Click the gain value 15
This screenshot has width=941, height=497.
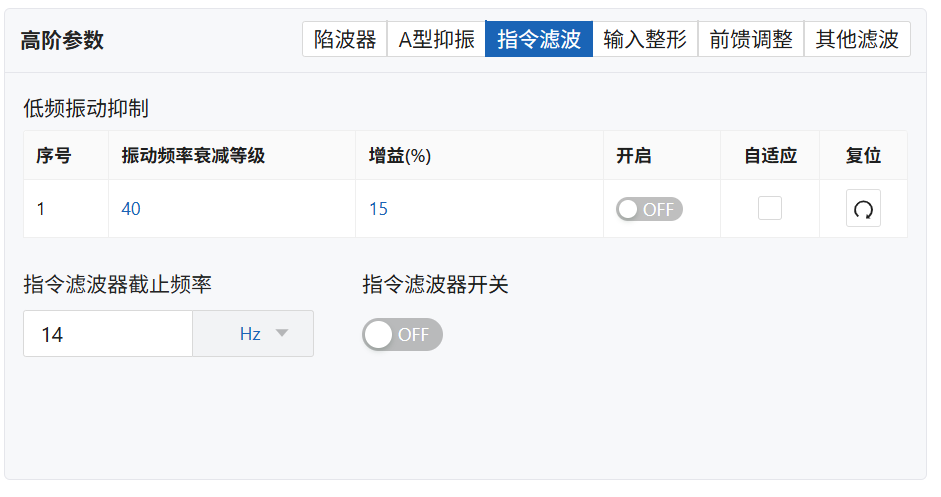378,209
